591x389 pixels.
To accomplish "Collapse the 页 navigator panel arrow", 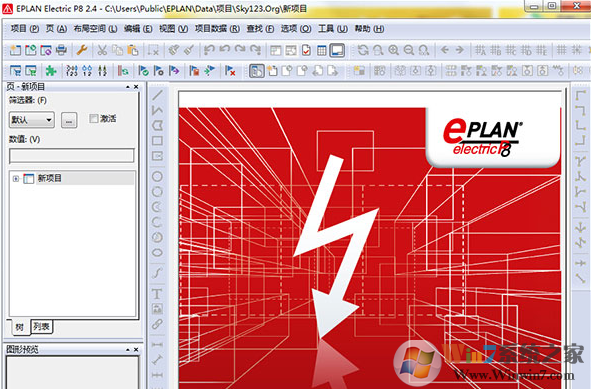I will click(x=128, y=87).
